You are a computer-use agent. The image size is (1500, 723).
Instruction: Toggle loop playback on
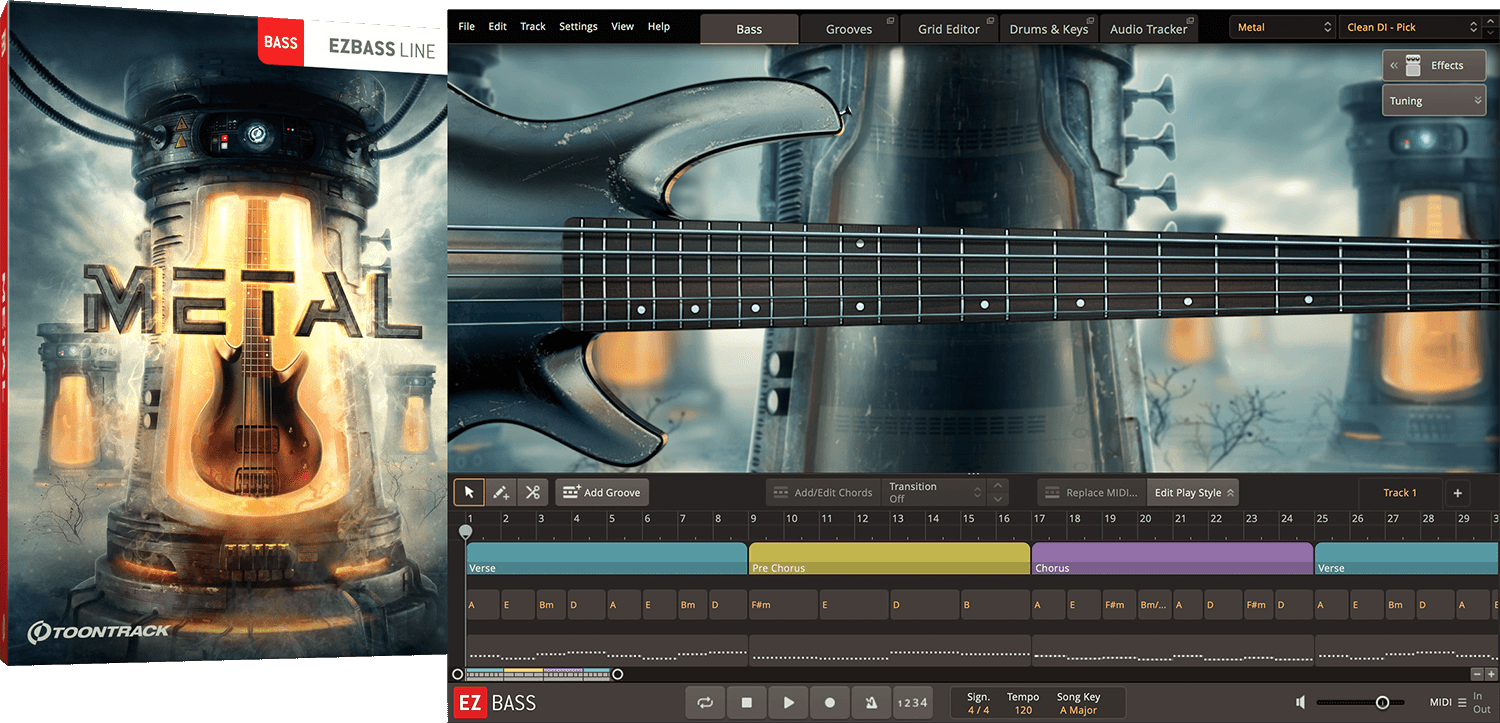[705, 703]
